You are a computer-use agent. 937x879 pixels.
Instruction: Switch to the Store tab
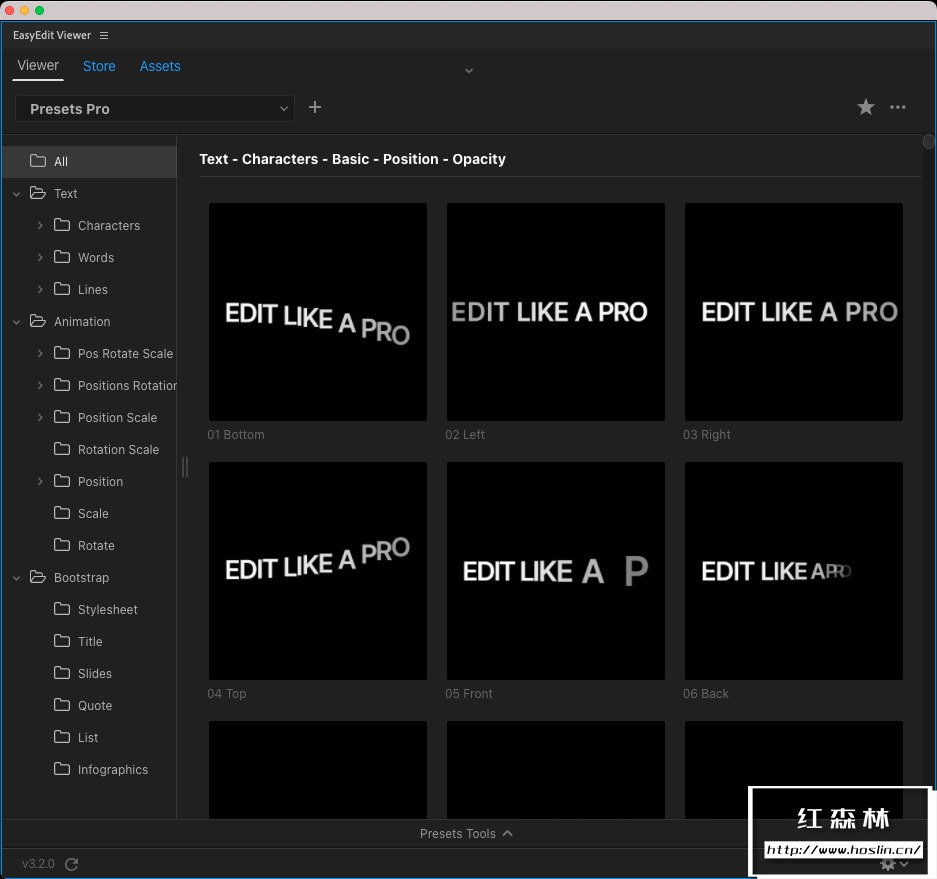coord(99,66)
